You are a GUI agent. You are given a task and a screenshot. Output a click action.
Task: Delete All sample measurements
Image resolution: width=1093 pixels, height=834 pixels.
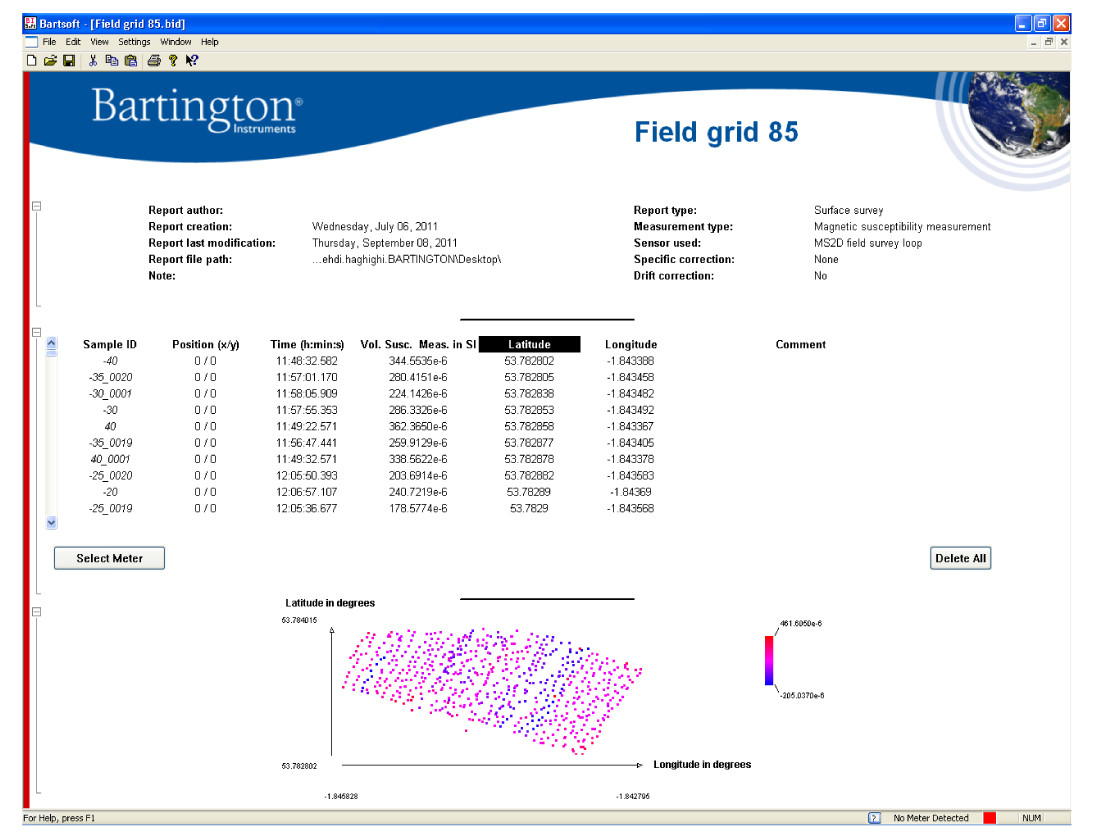960,558
